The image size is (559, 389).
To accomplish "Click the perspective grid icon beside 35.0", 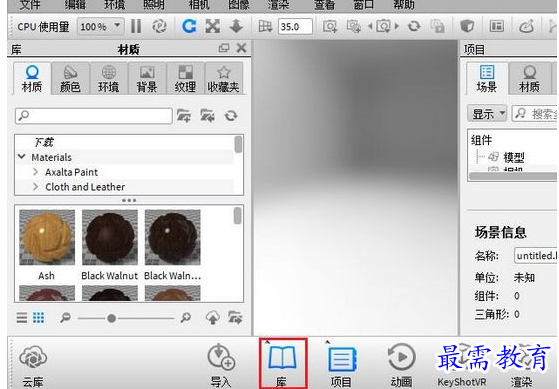I will [x=265, y=26].
